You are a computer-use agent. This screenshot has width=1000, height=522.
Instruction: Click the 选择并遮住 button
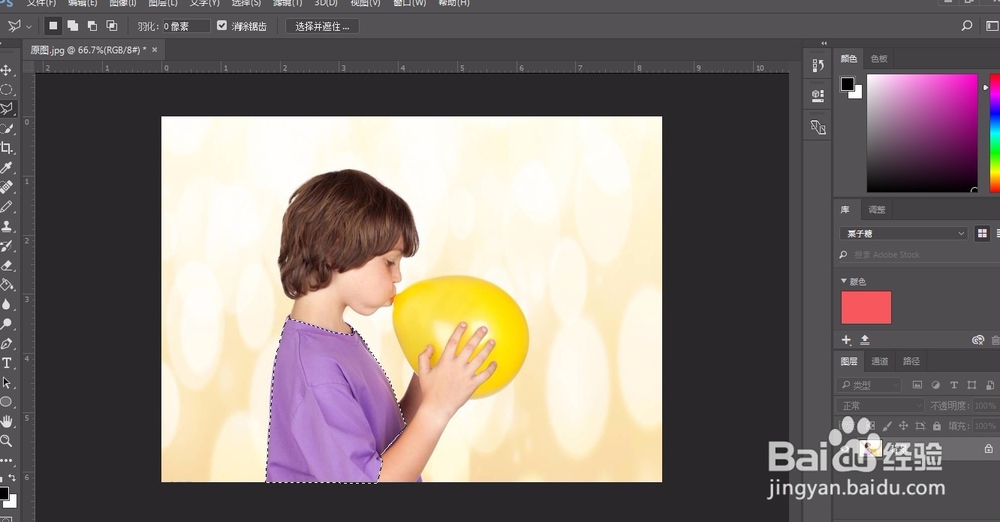[x=322, y=26]
